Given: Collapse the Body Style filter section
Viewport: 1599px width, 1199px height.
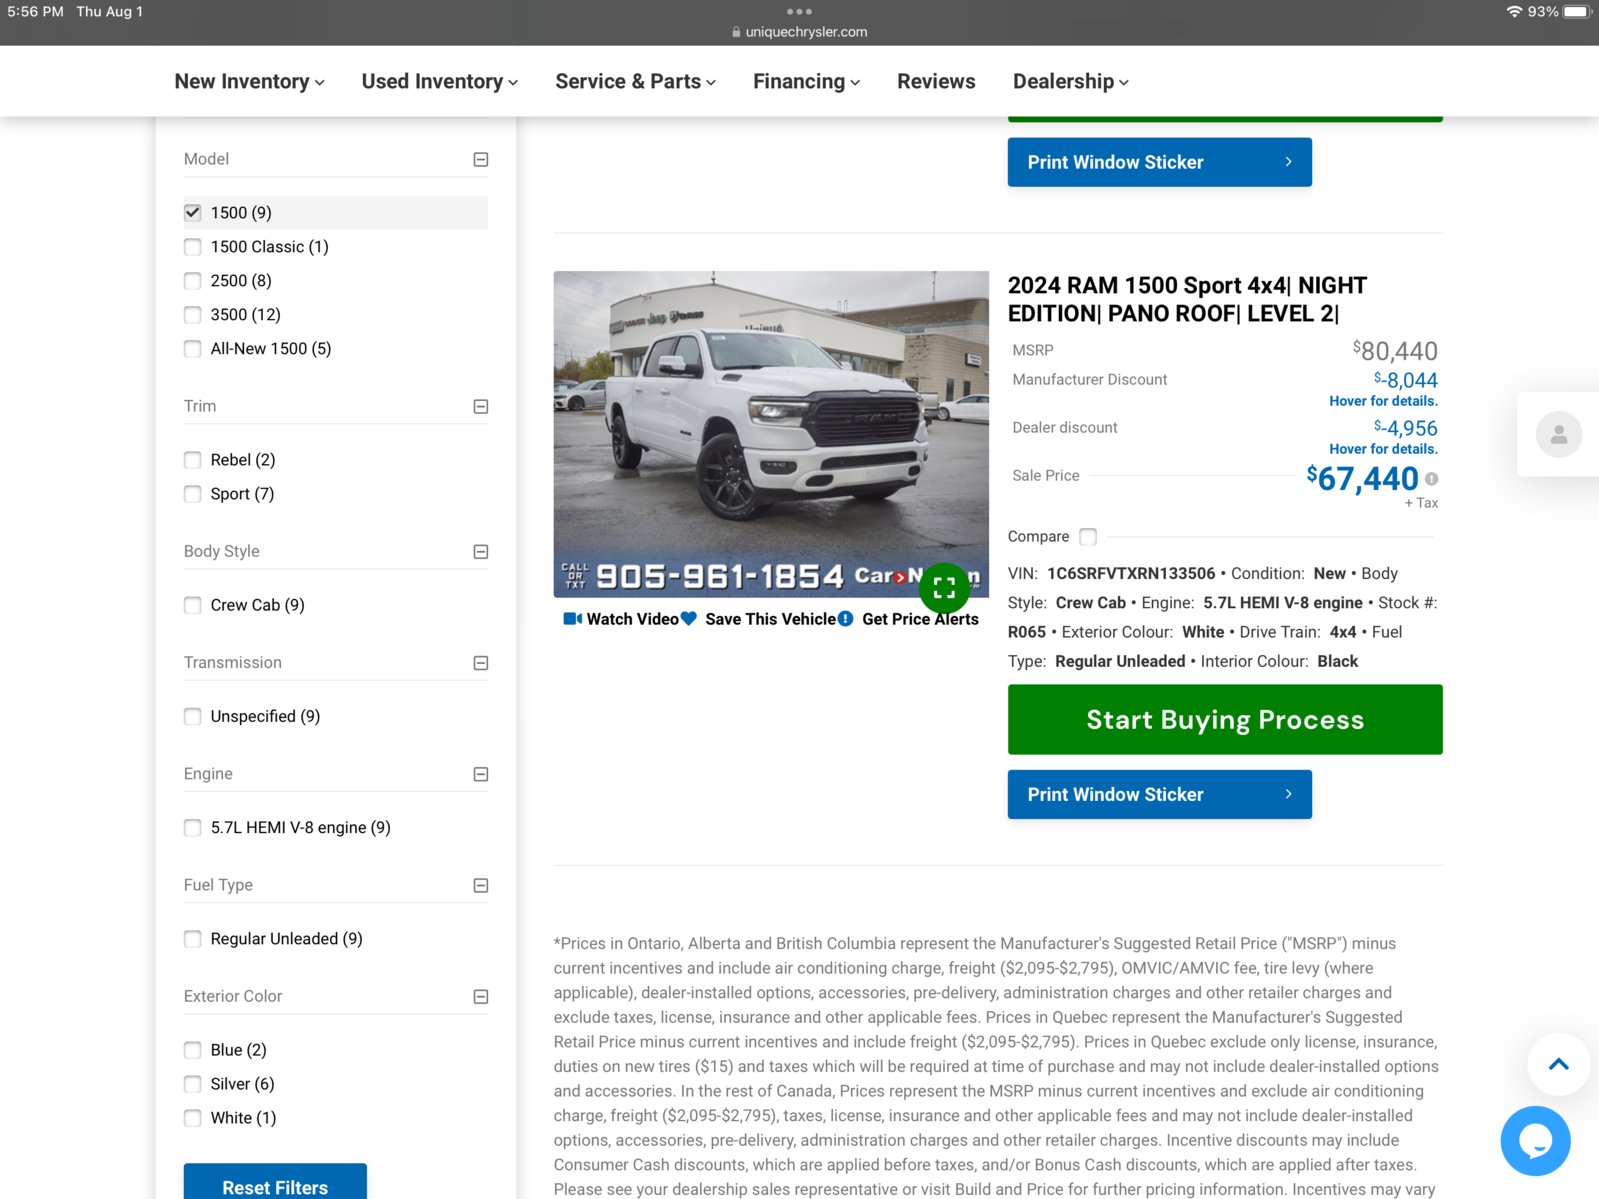Looking at the screenshot, I should click(481, 552).
